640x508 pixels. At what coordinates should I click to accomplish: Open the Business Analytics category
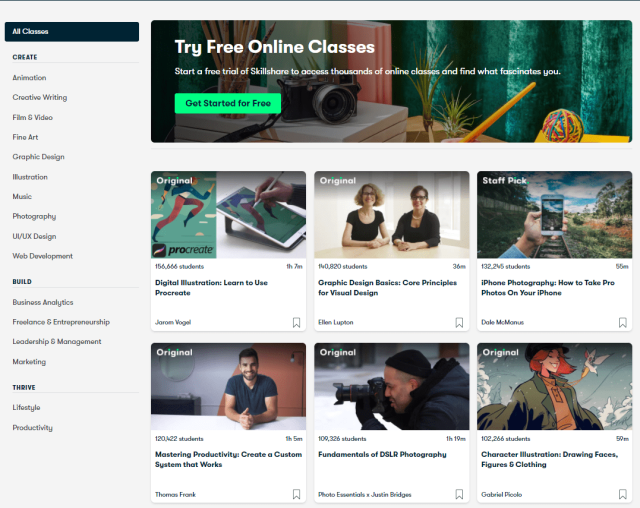(43, 302)
